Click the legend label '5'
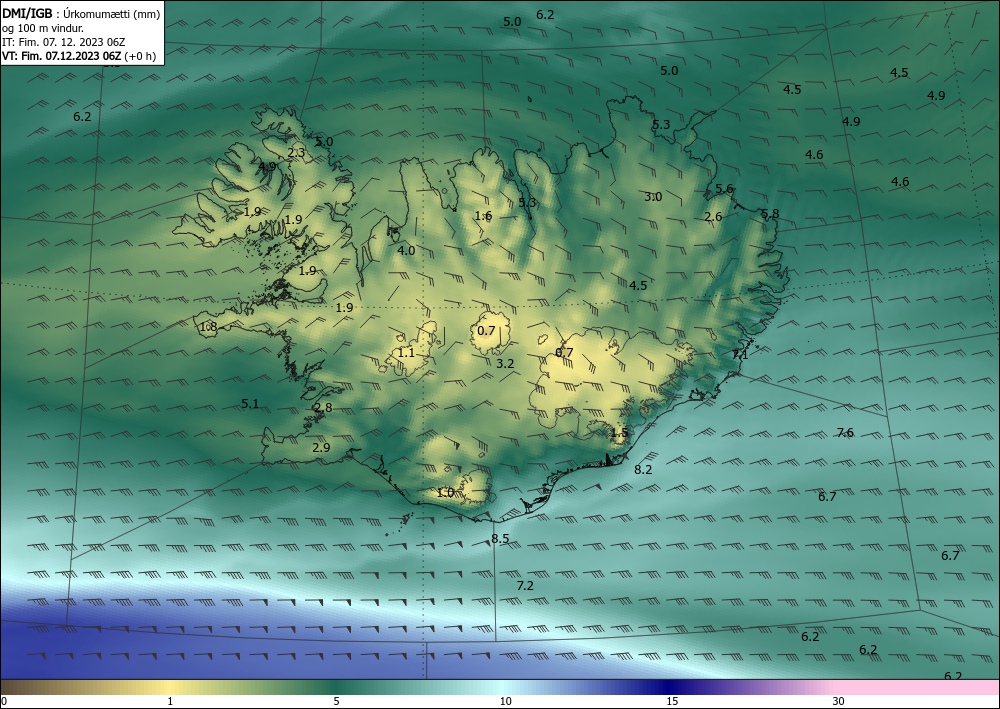This screenshot has width=1000, height=709. [336, 701]
